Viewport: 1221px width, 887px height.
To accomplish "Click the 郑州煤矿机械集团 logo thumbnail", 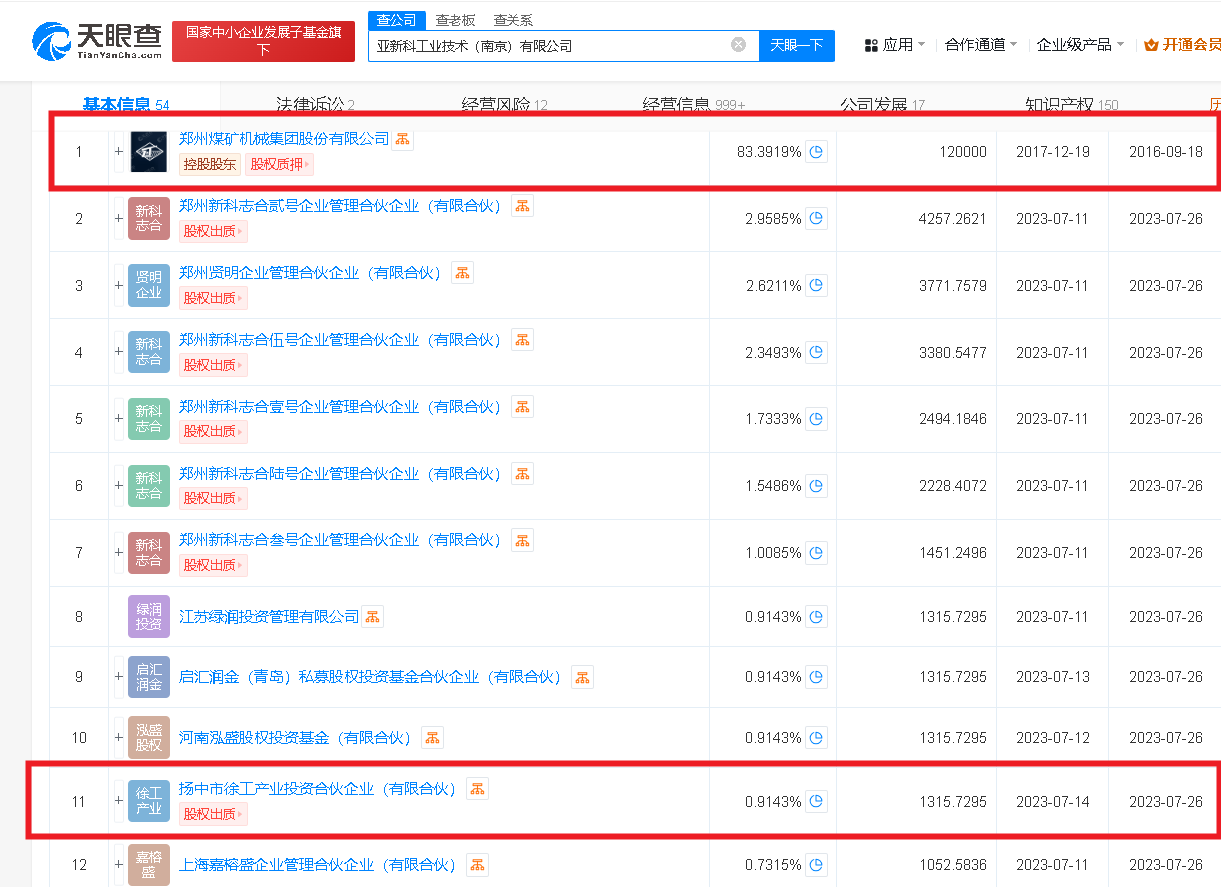I will [x=149, y=152].
